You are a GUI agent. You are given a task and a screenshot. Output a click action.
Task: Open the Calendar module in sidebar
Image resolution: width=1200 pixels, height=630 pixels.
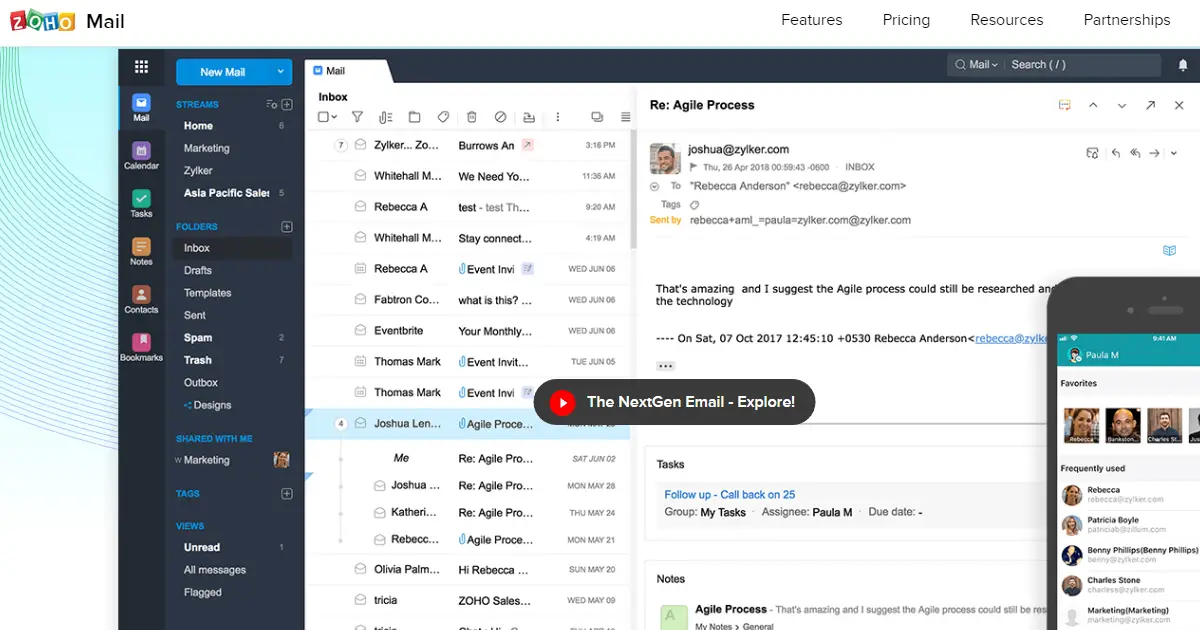coord(141,156)
